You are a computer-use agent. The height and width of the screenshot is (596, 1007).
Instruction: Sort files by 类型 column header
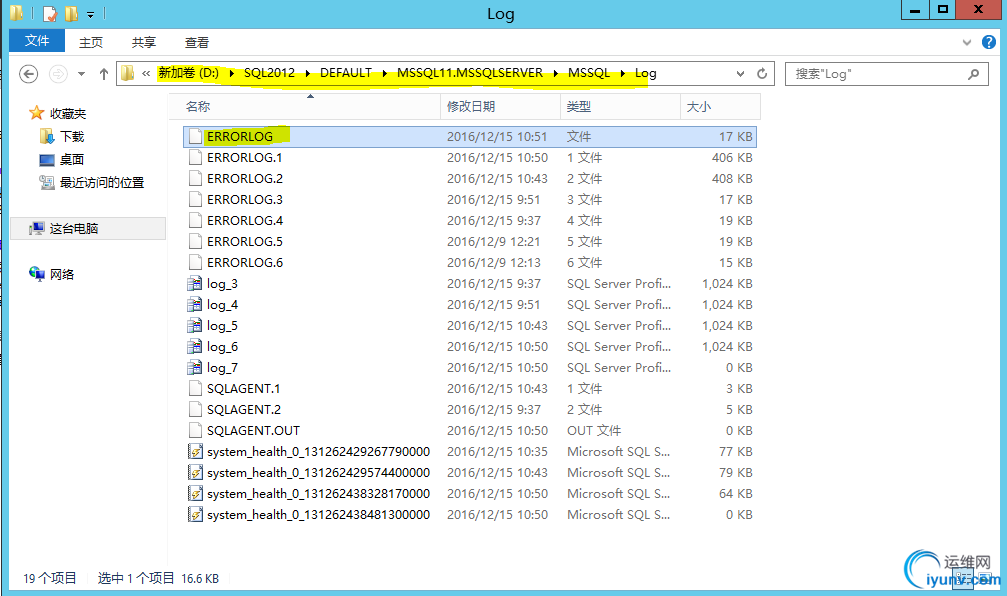tap(620, 107)
